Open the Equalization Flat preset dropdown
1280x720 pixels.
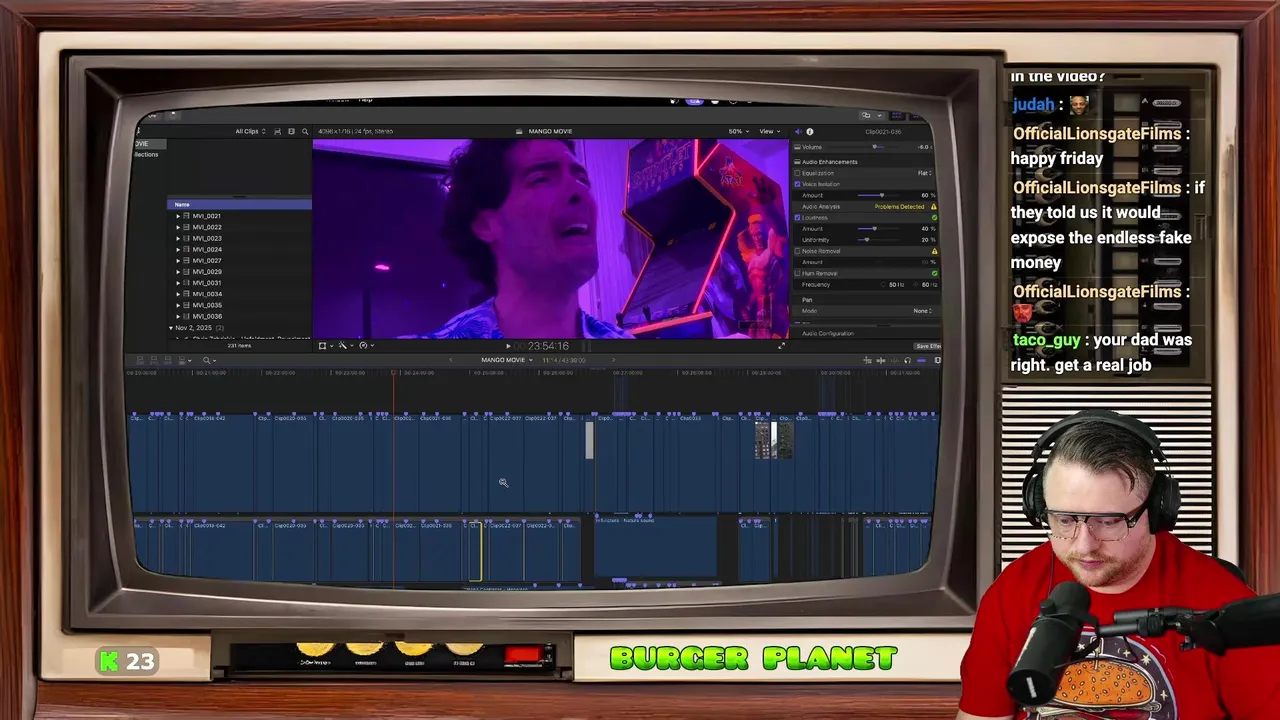(x=925, y=173)
